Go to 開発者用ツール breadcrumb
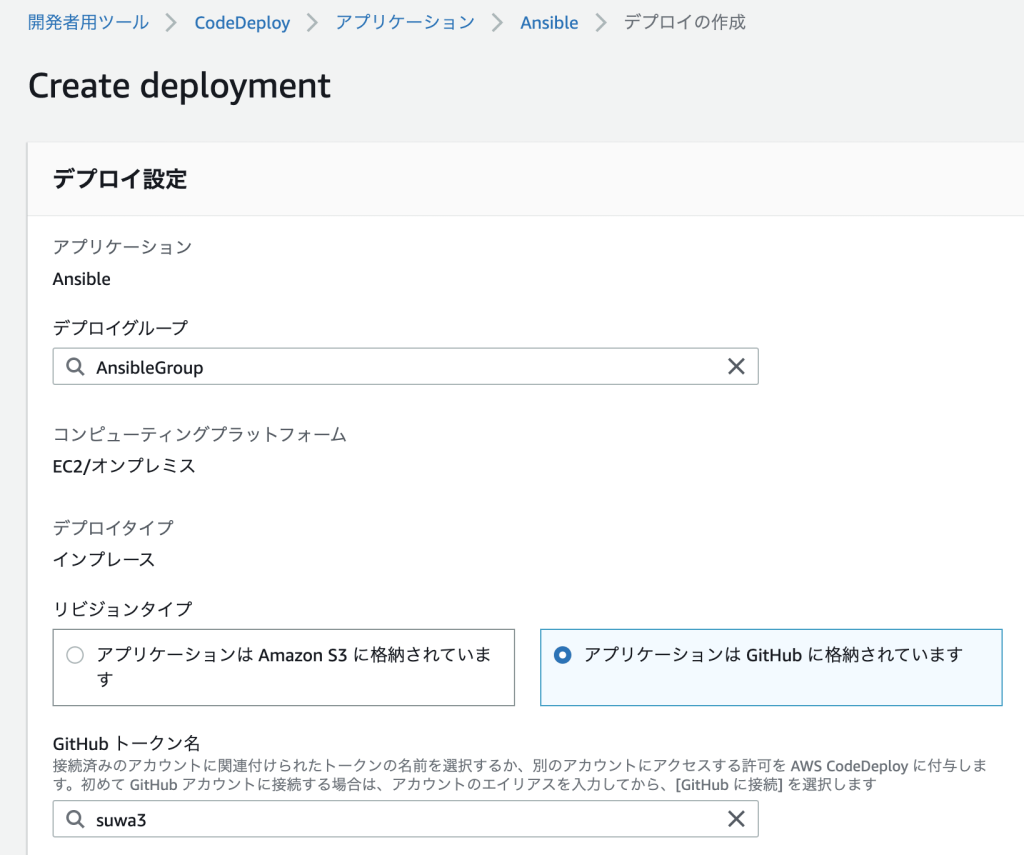Screen dimensions: 1024x855 [x=88, y=22]
